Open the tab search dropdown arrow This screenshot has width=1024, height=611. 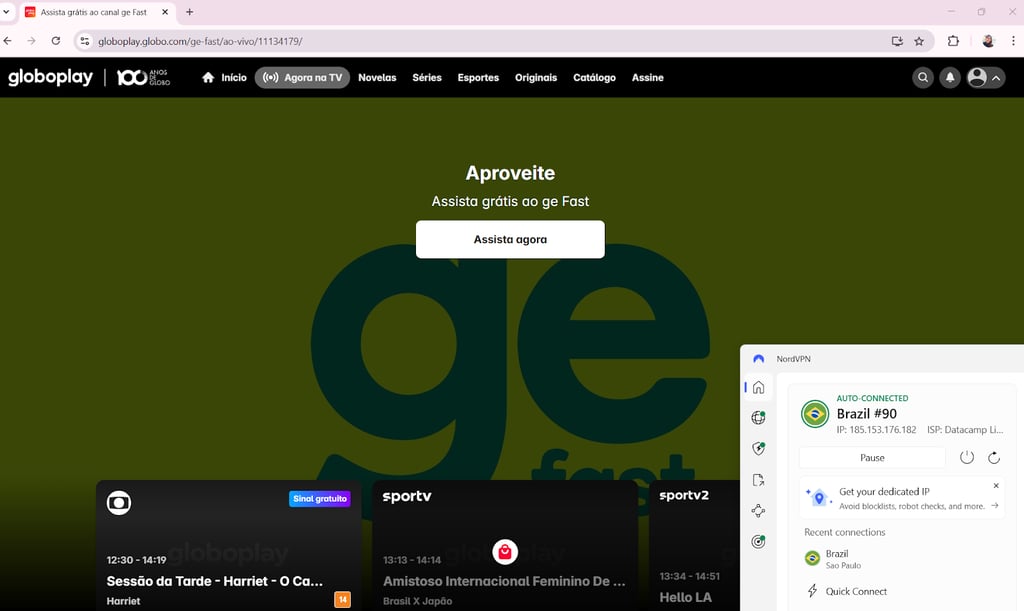(x=7, y=12)
